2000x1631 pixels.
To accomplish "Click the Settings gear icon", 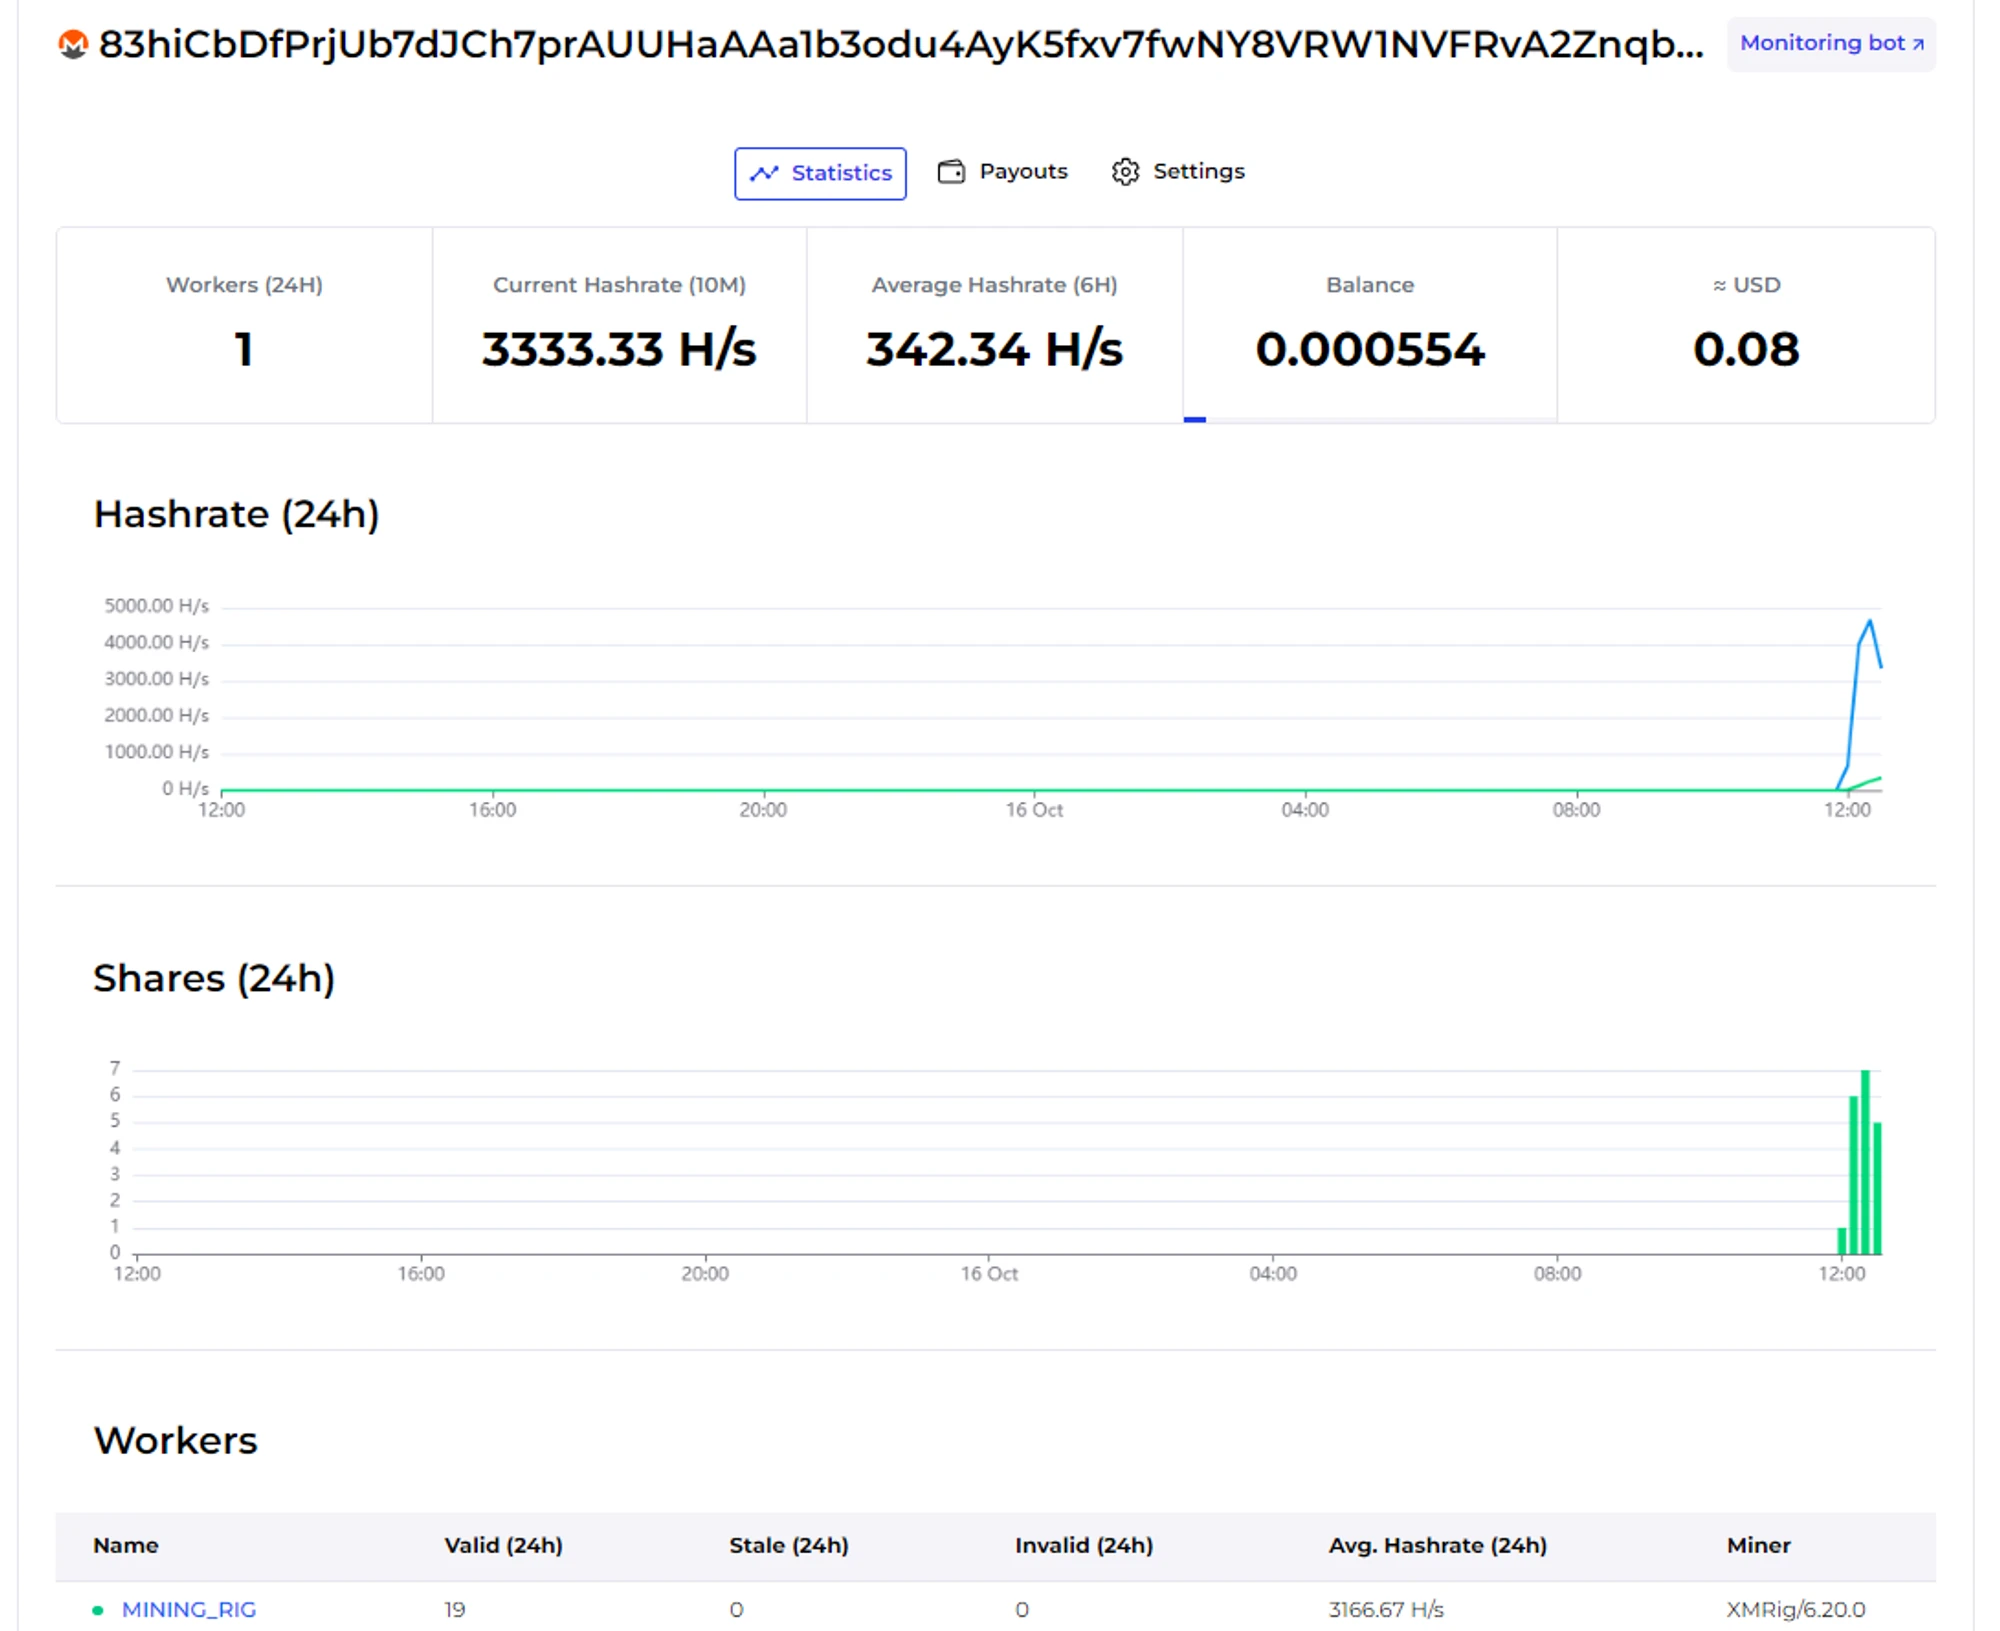I will [x=1125, y=172].
